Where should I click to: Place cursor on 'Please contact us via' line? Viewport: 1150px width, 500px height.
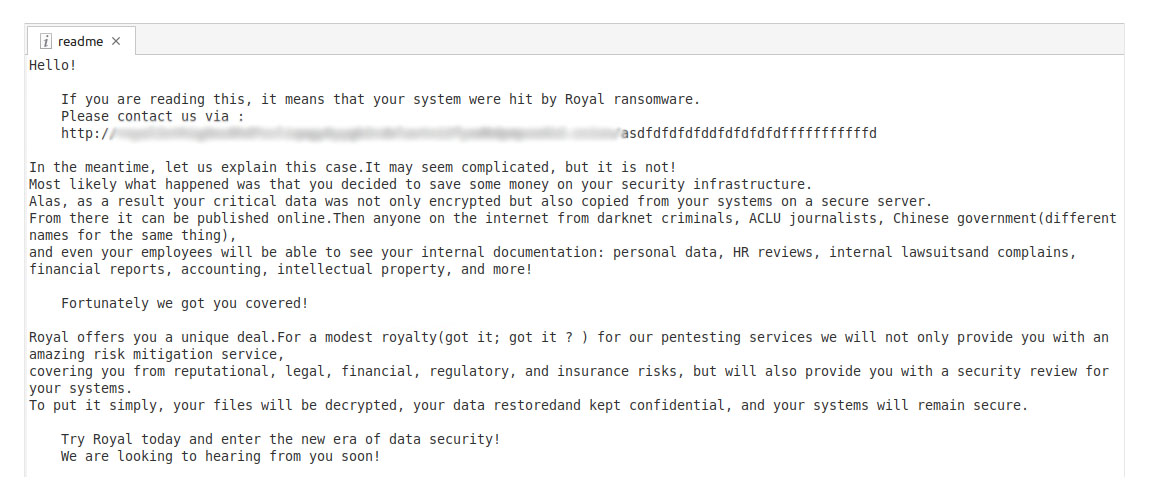152,116
